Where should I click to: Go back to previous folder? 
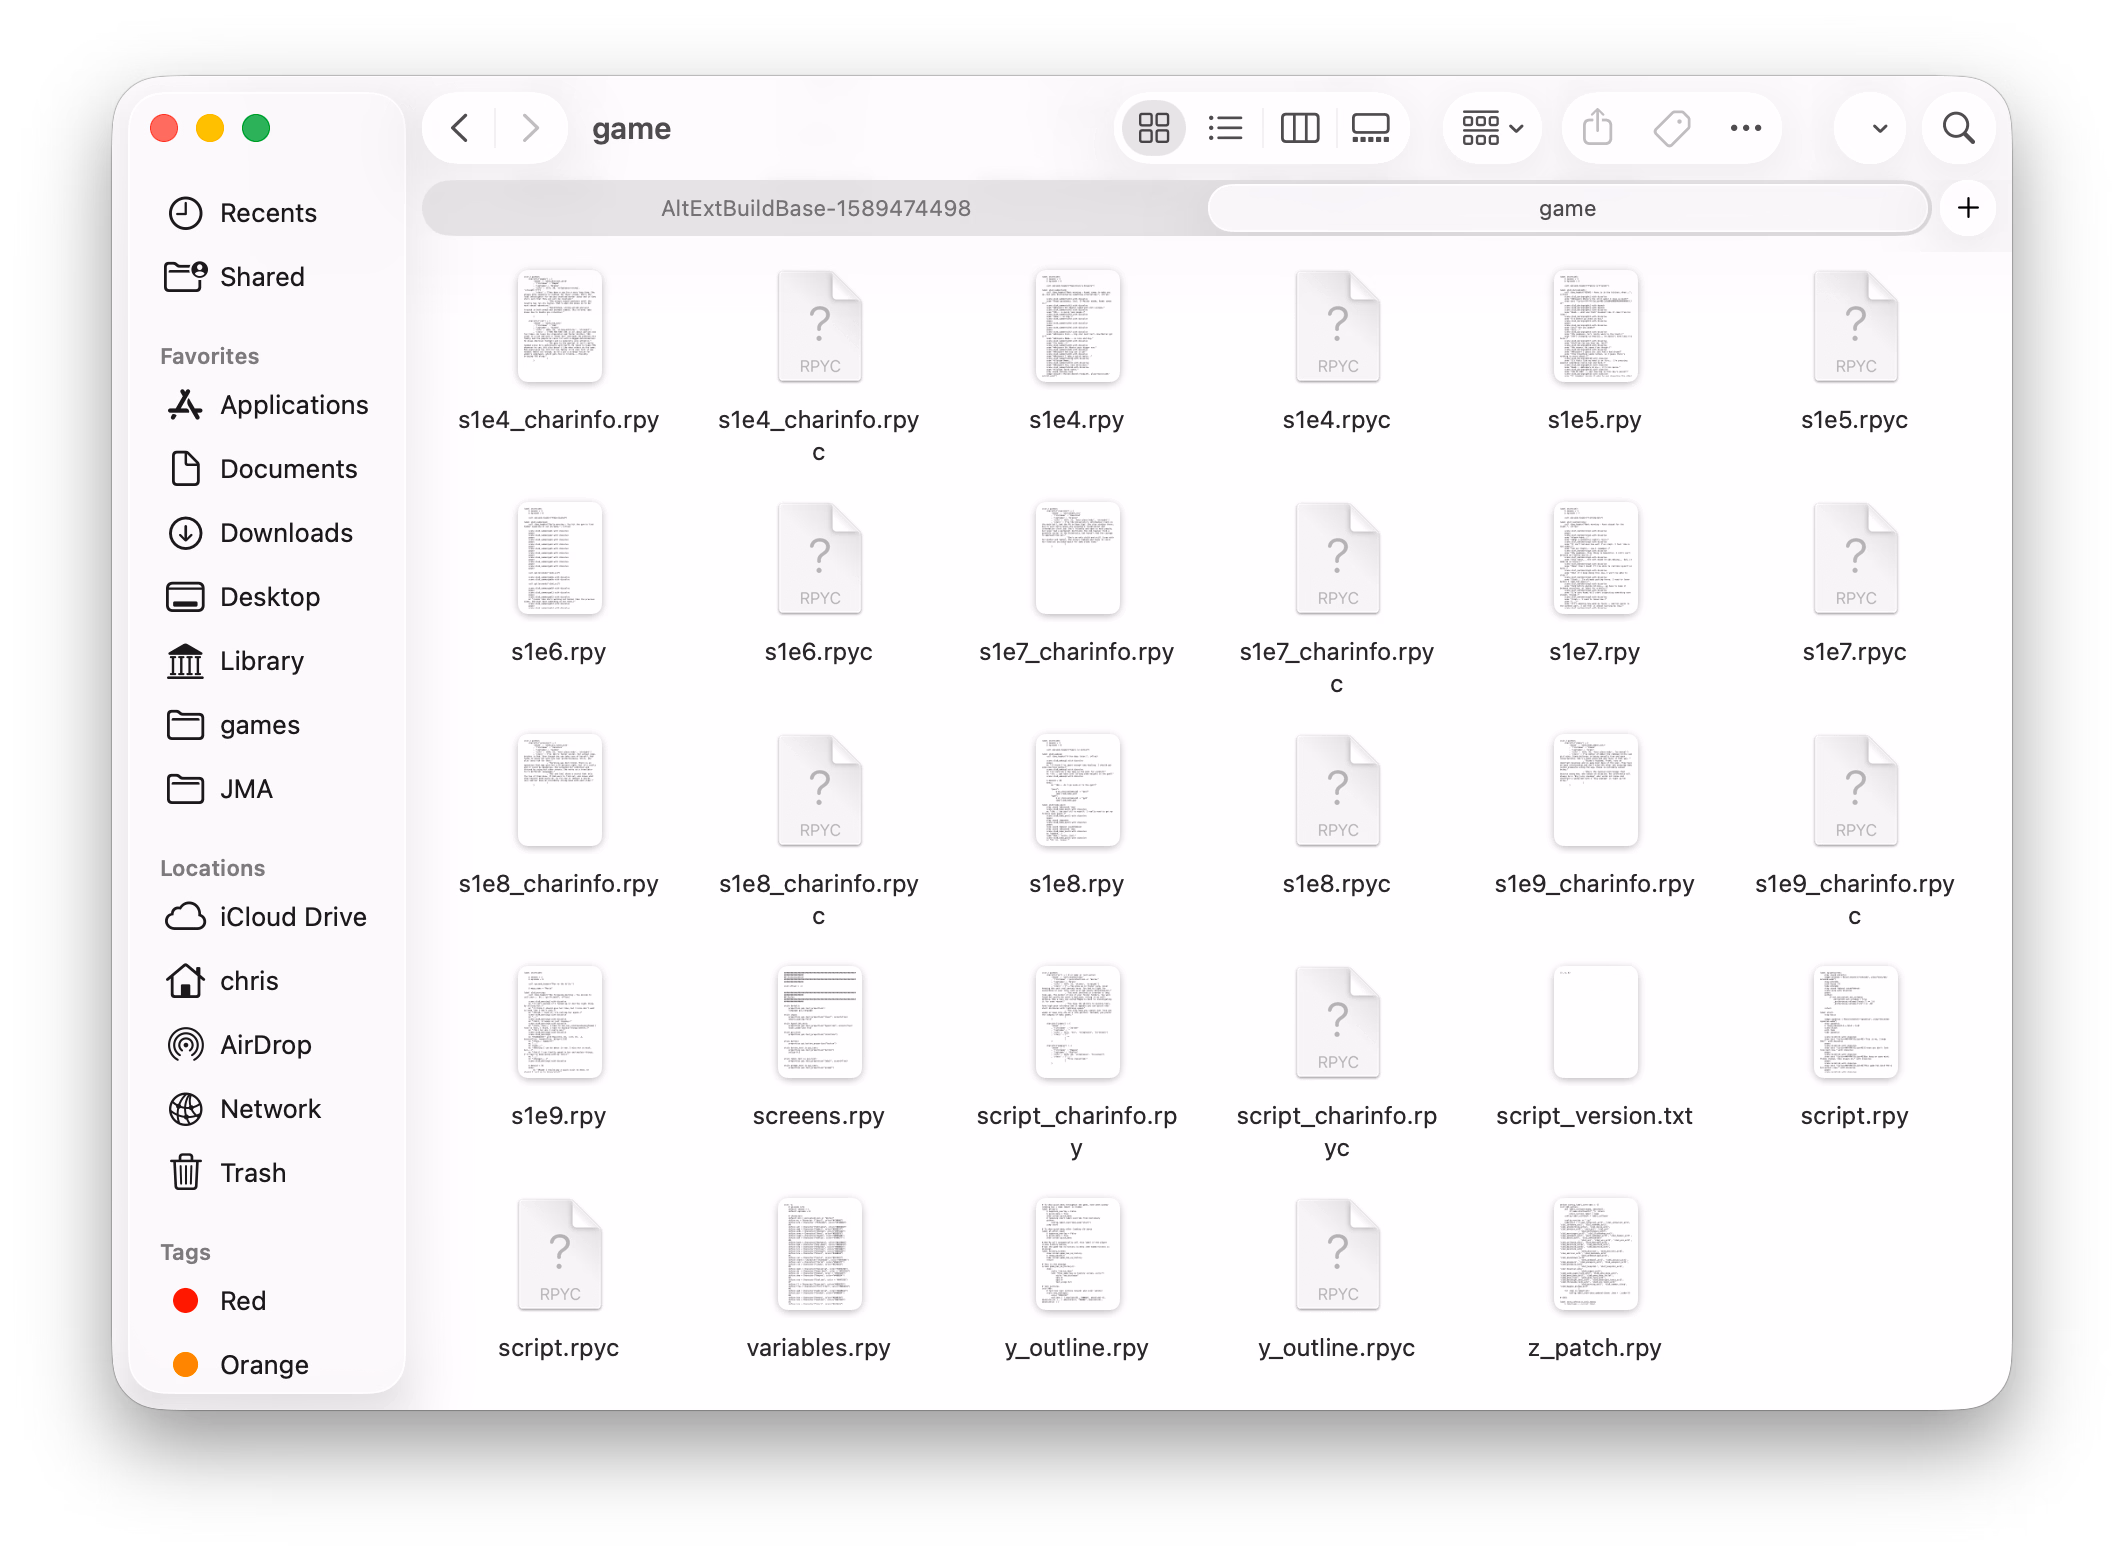460,128
